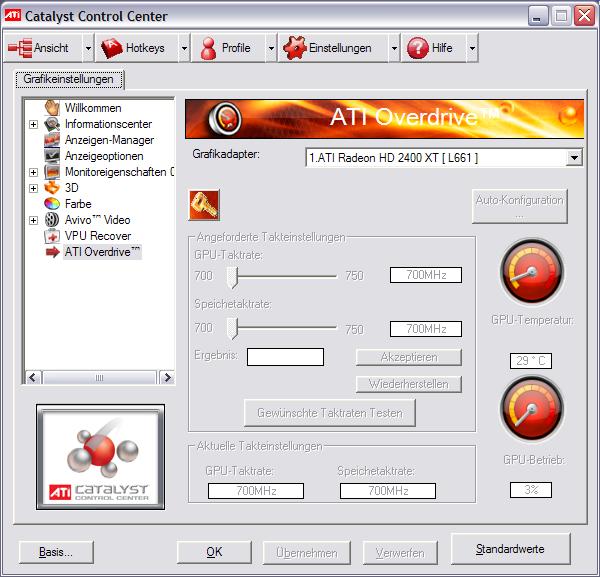Open the Hotkeys dropdown arrow

pos(184,48)
